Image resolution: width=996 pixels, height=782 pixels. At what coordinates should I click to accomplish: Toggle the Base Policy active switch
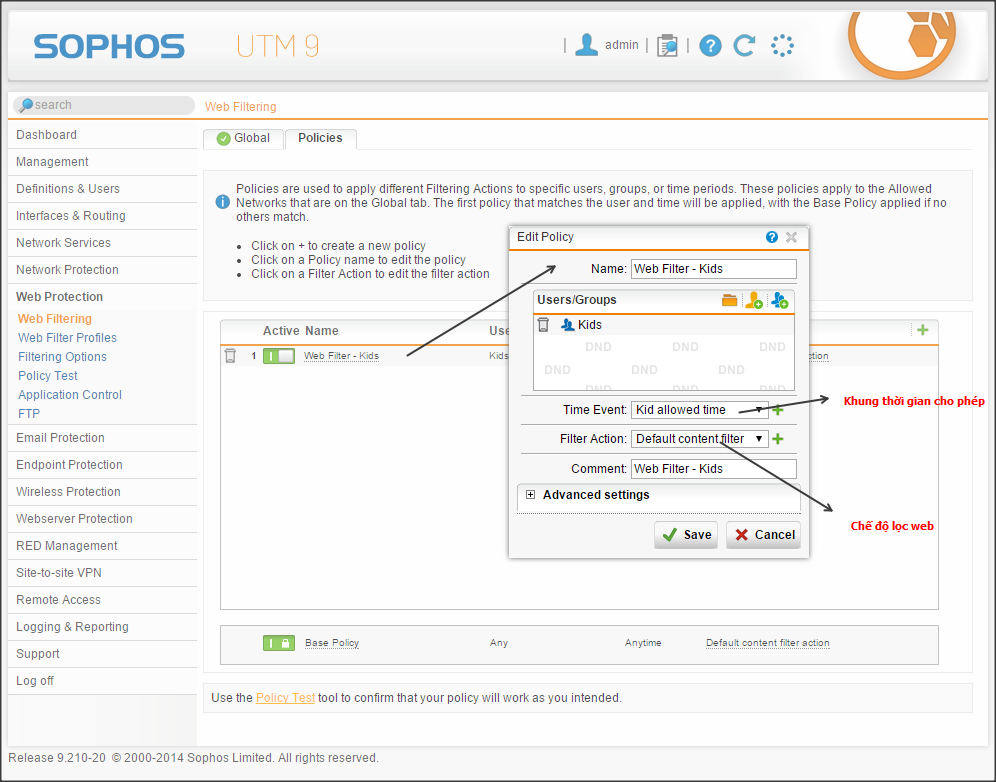tap(279, 643)
